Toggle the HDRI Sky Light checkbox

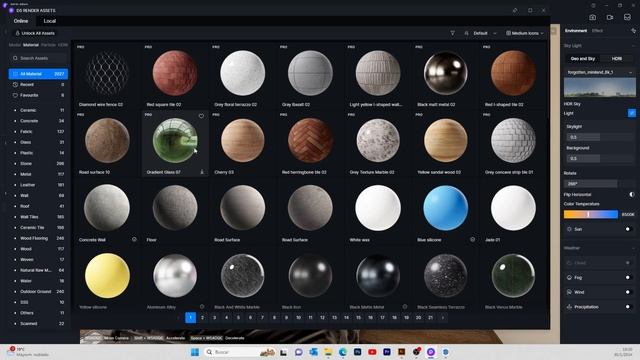(x=631, y=113)
